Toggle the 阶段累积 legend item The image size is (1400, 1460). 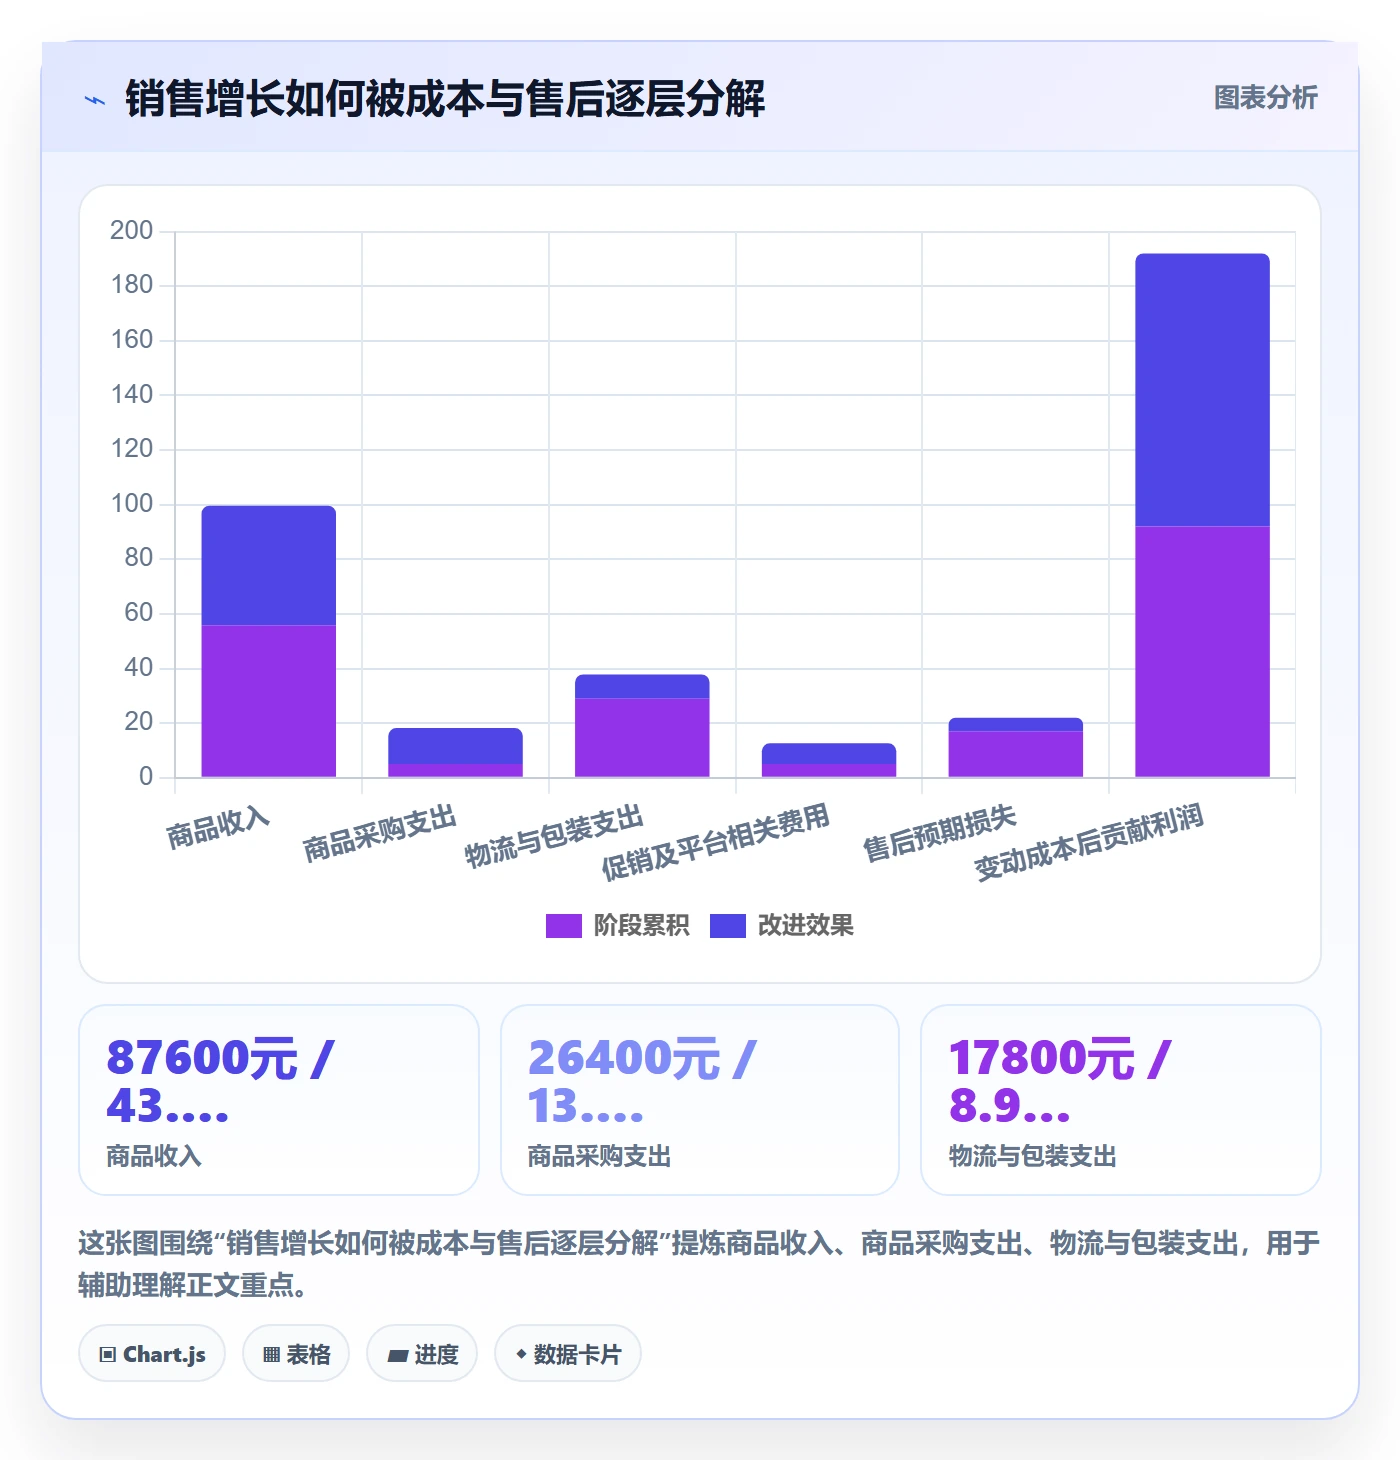[618, 926]
